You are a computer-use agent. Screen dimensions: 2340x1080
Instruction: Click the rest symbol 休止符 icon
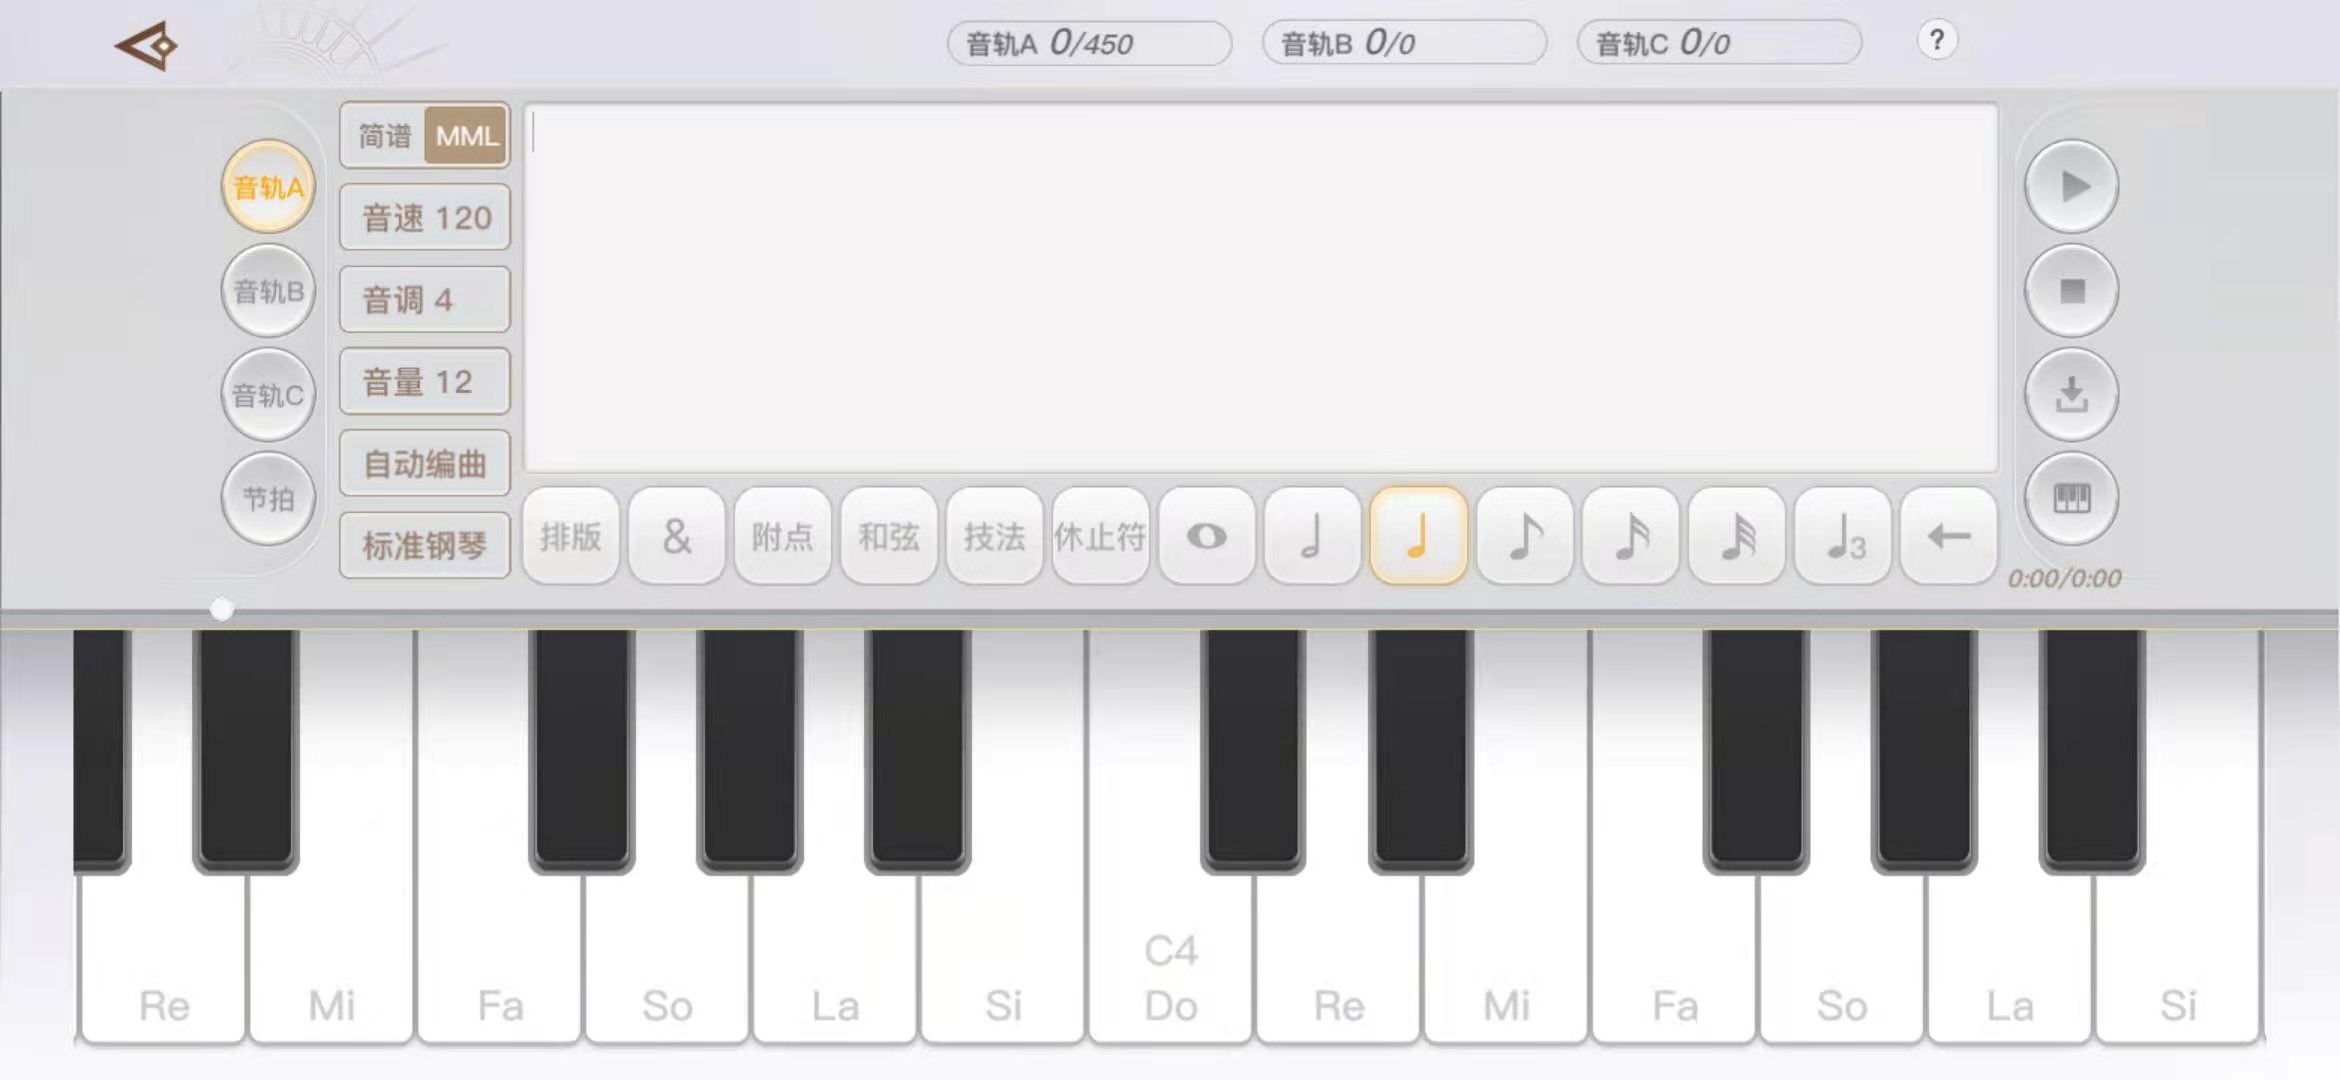click(x=1098, y=537)
